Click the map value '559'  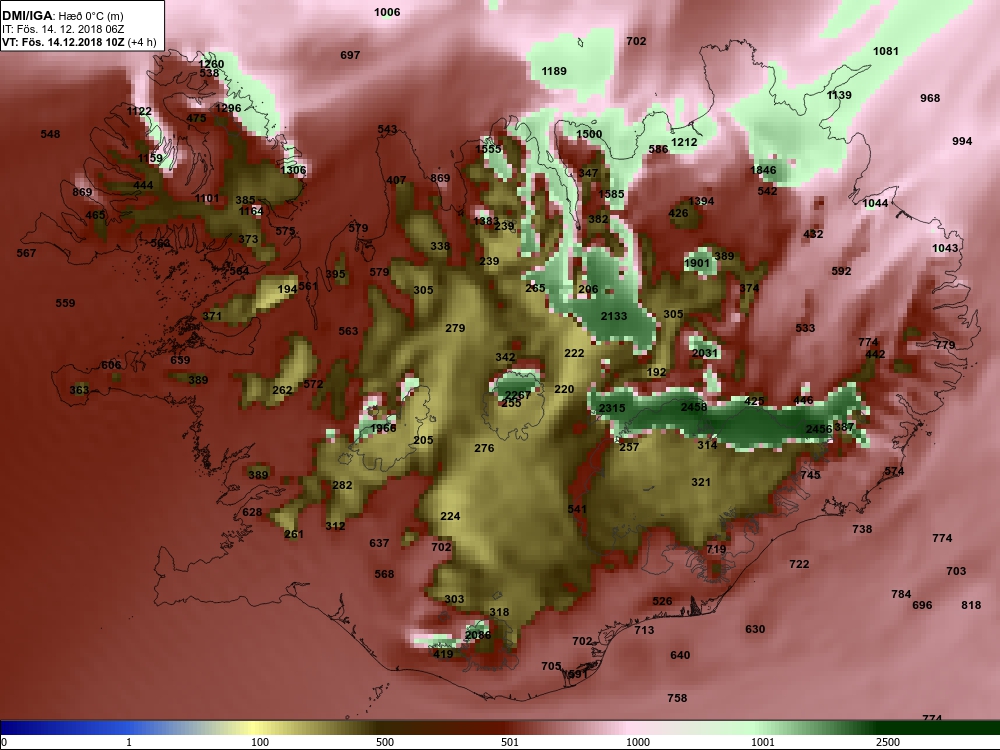65,304
